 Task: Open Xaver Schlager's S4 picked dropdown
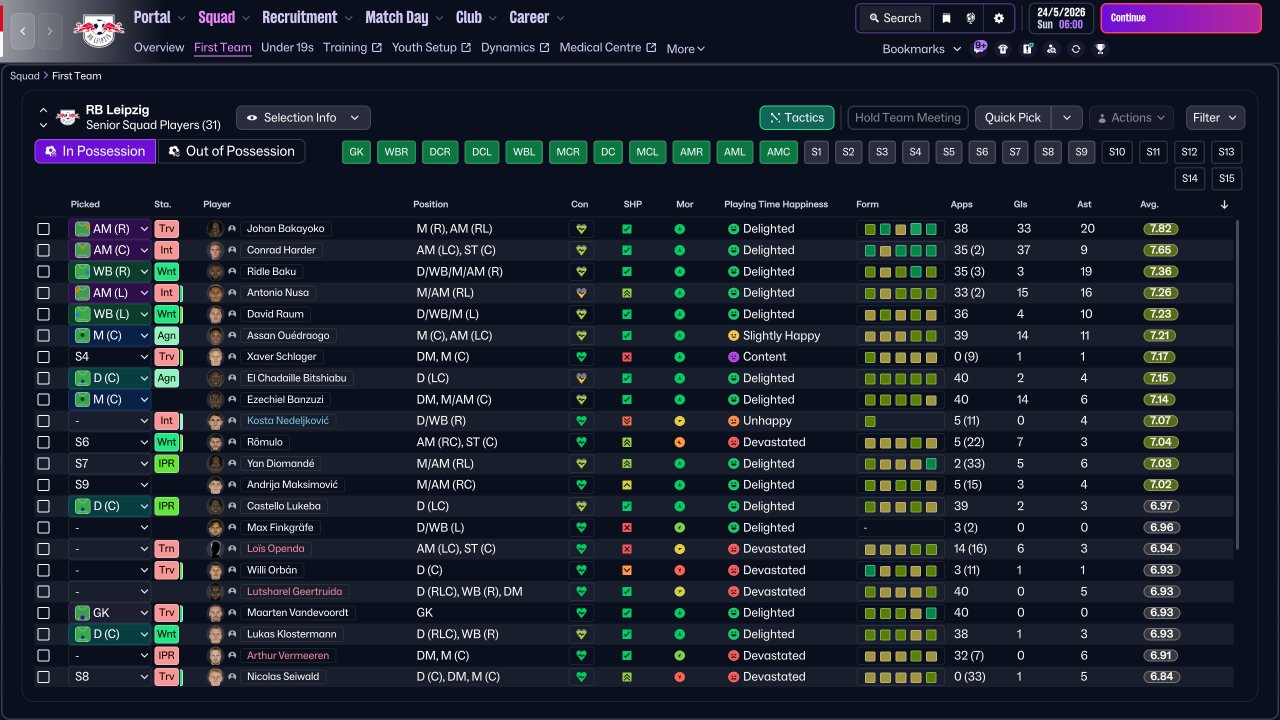coord(109,357)
